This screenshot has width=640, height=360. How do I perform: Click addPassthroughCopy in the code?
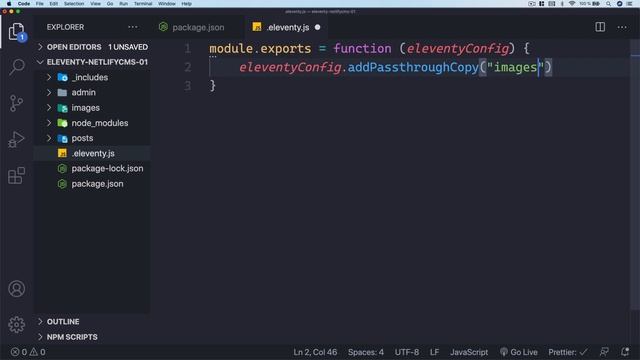point(413,67)
